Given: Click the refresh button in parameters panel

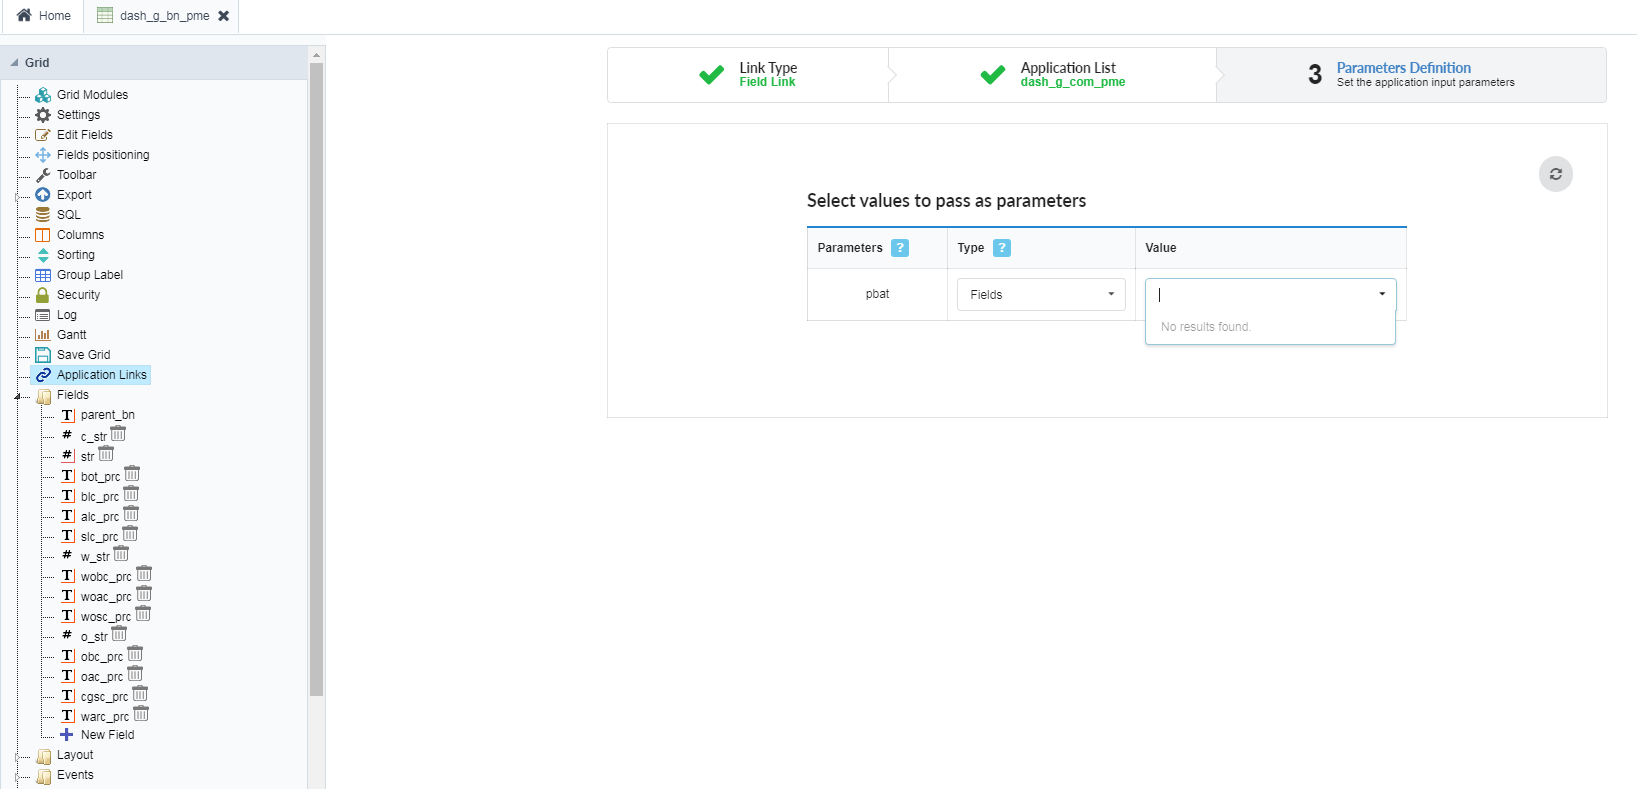Looking at the screenshot, I should tap(1555, 174).
